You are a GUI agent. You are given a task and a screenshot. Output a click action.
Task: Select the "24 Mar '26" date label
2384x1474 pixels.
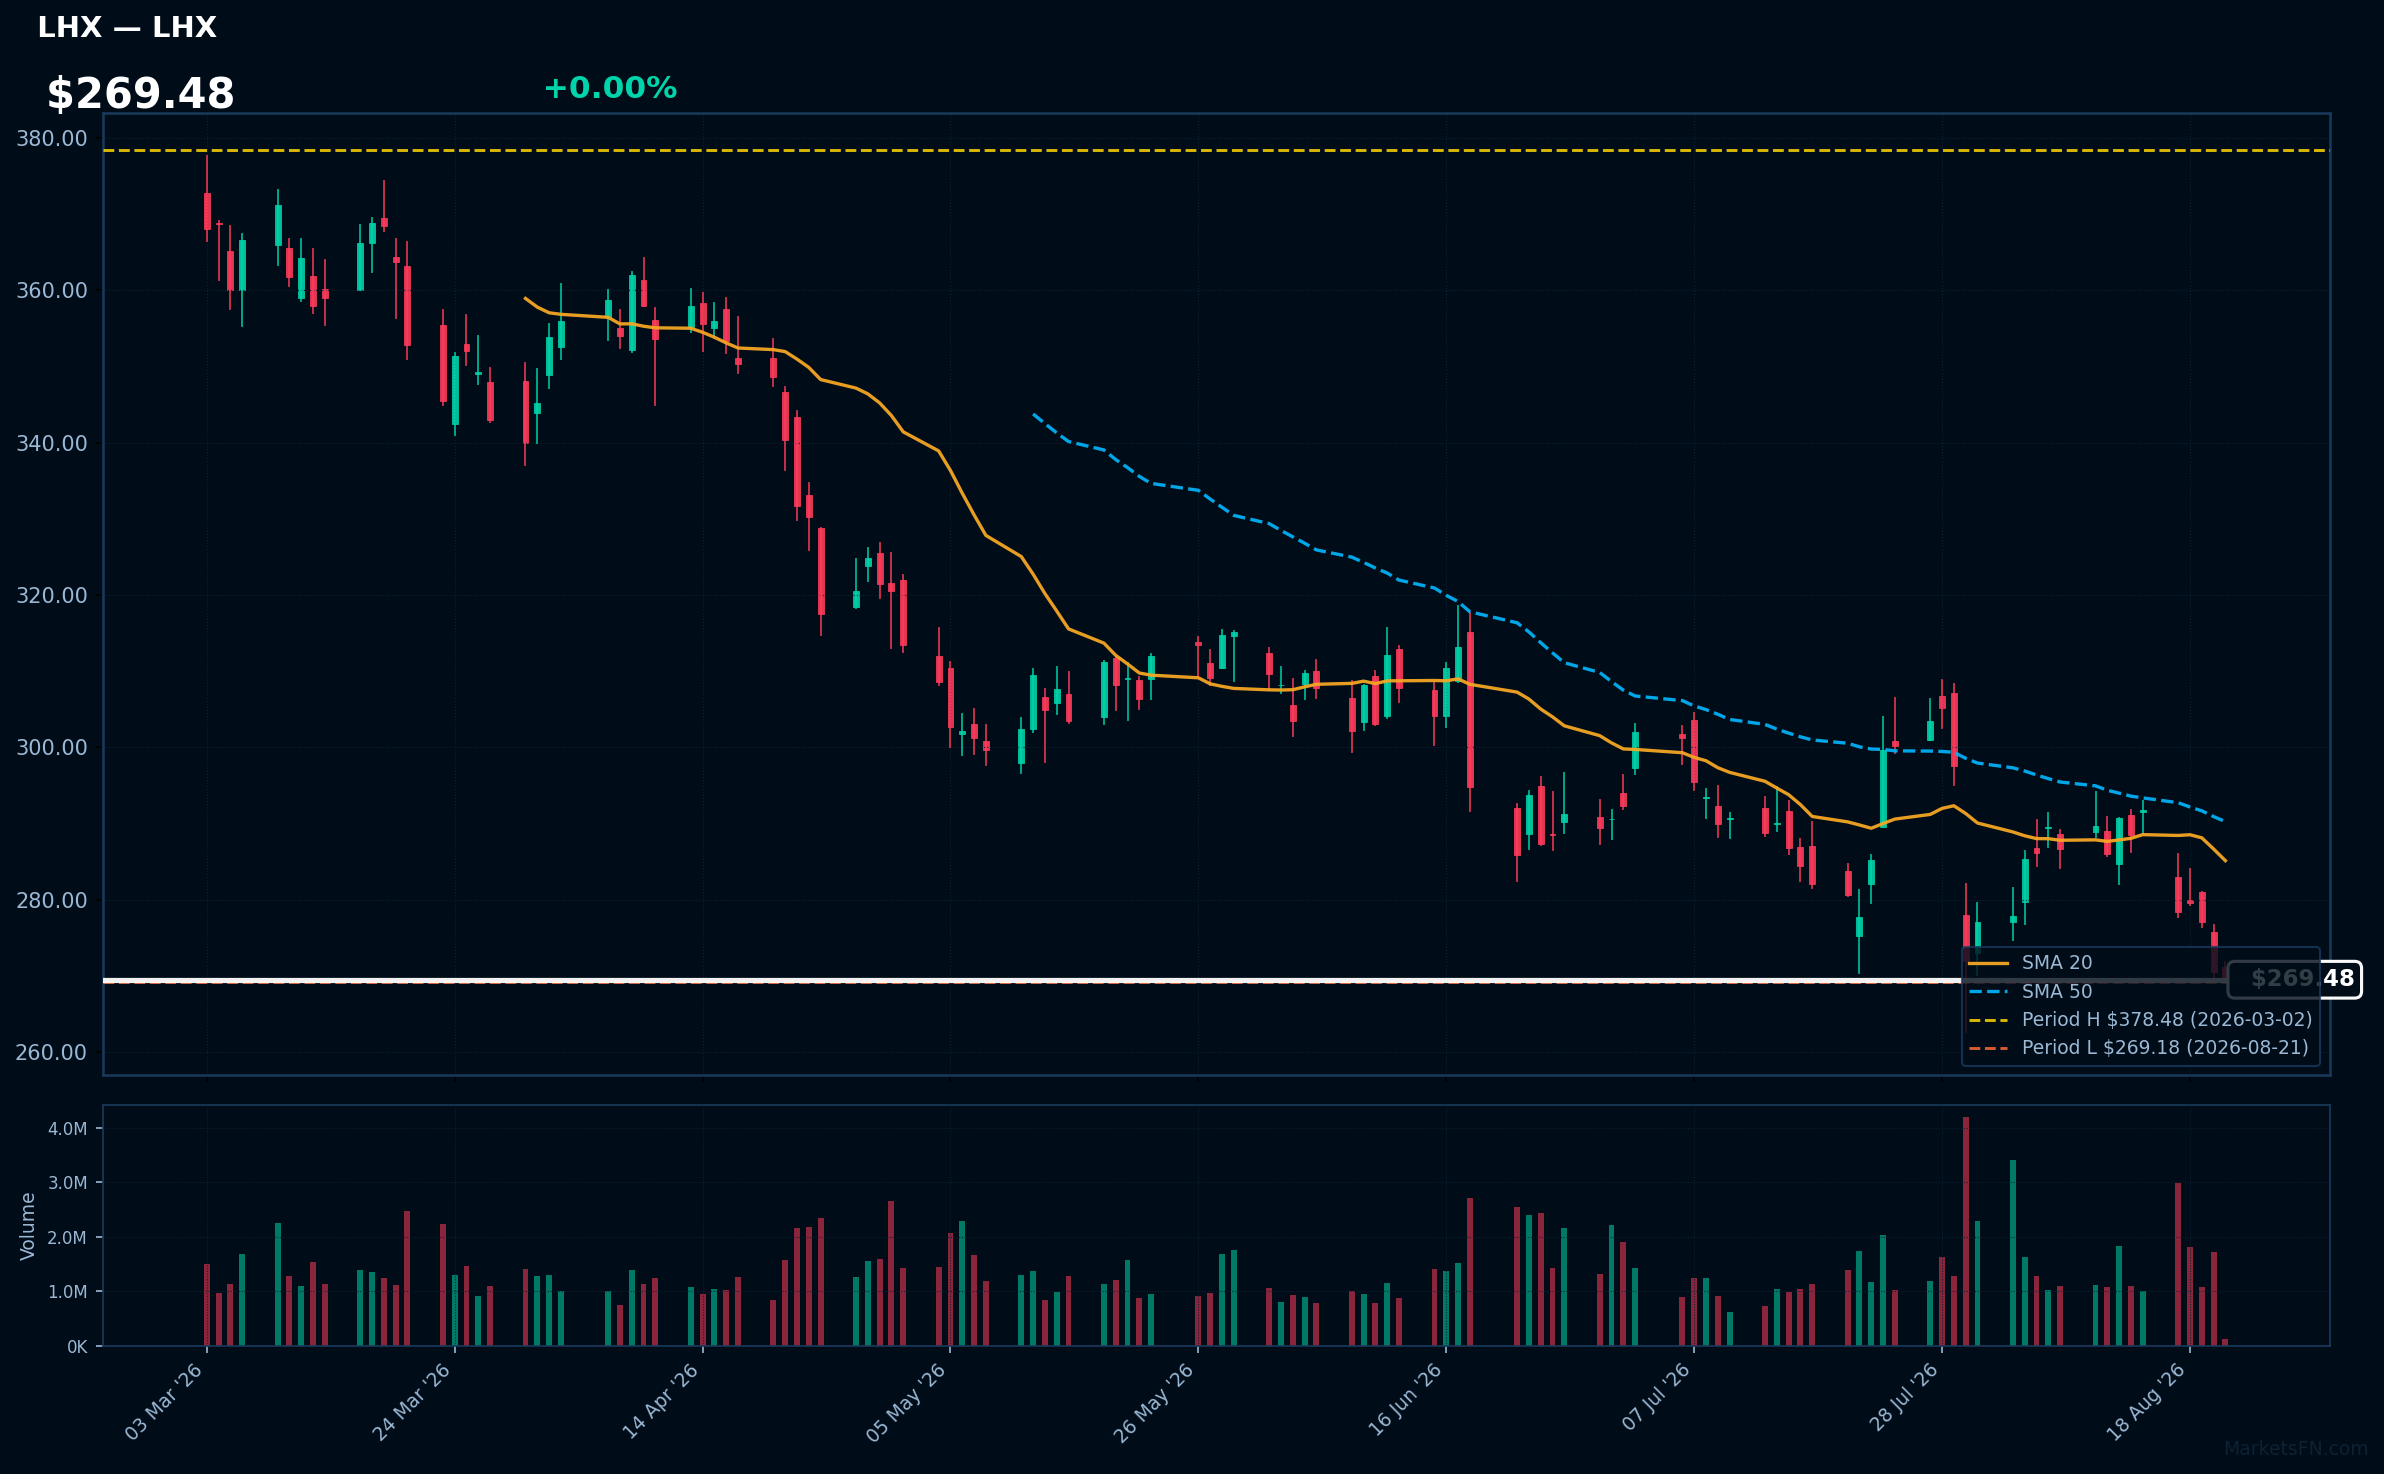click(412, 1401)
